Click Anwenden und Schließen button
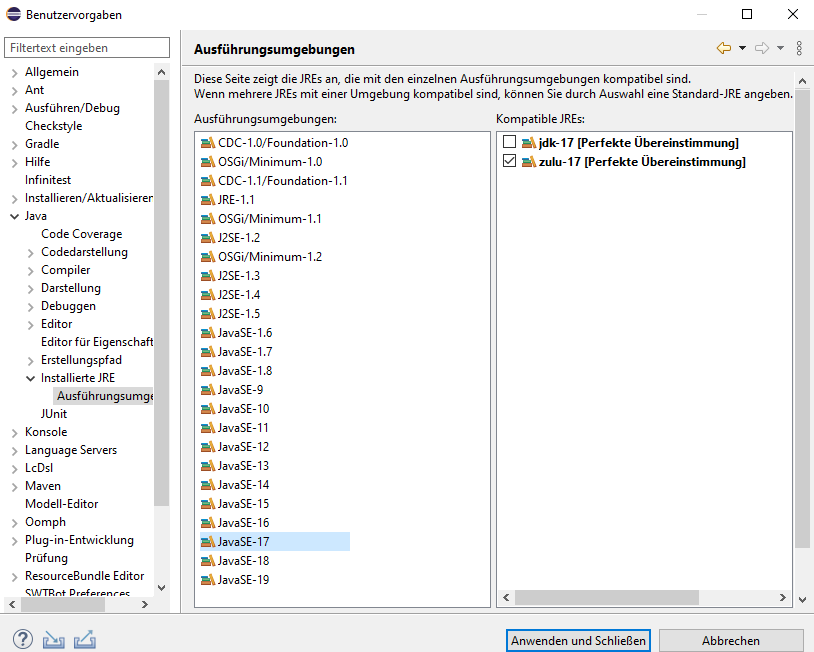 coord(578,641)
